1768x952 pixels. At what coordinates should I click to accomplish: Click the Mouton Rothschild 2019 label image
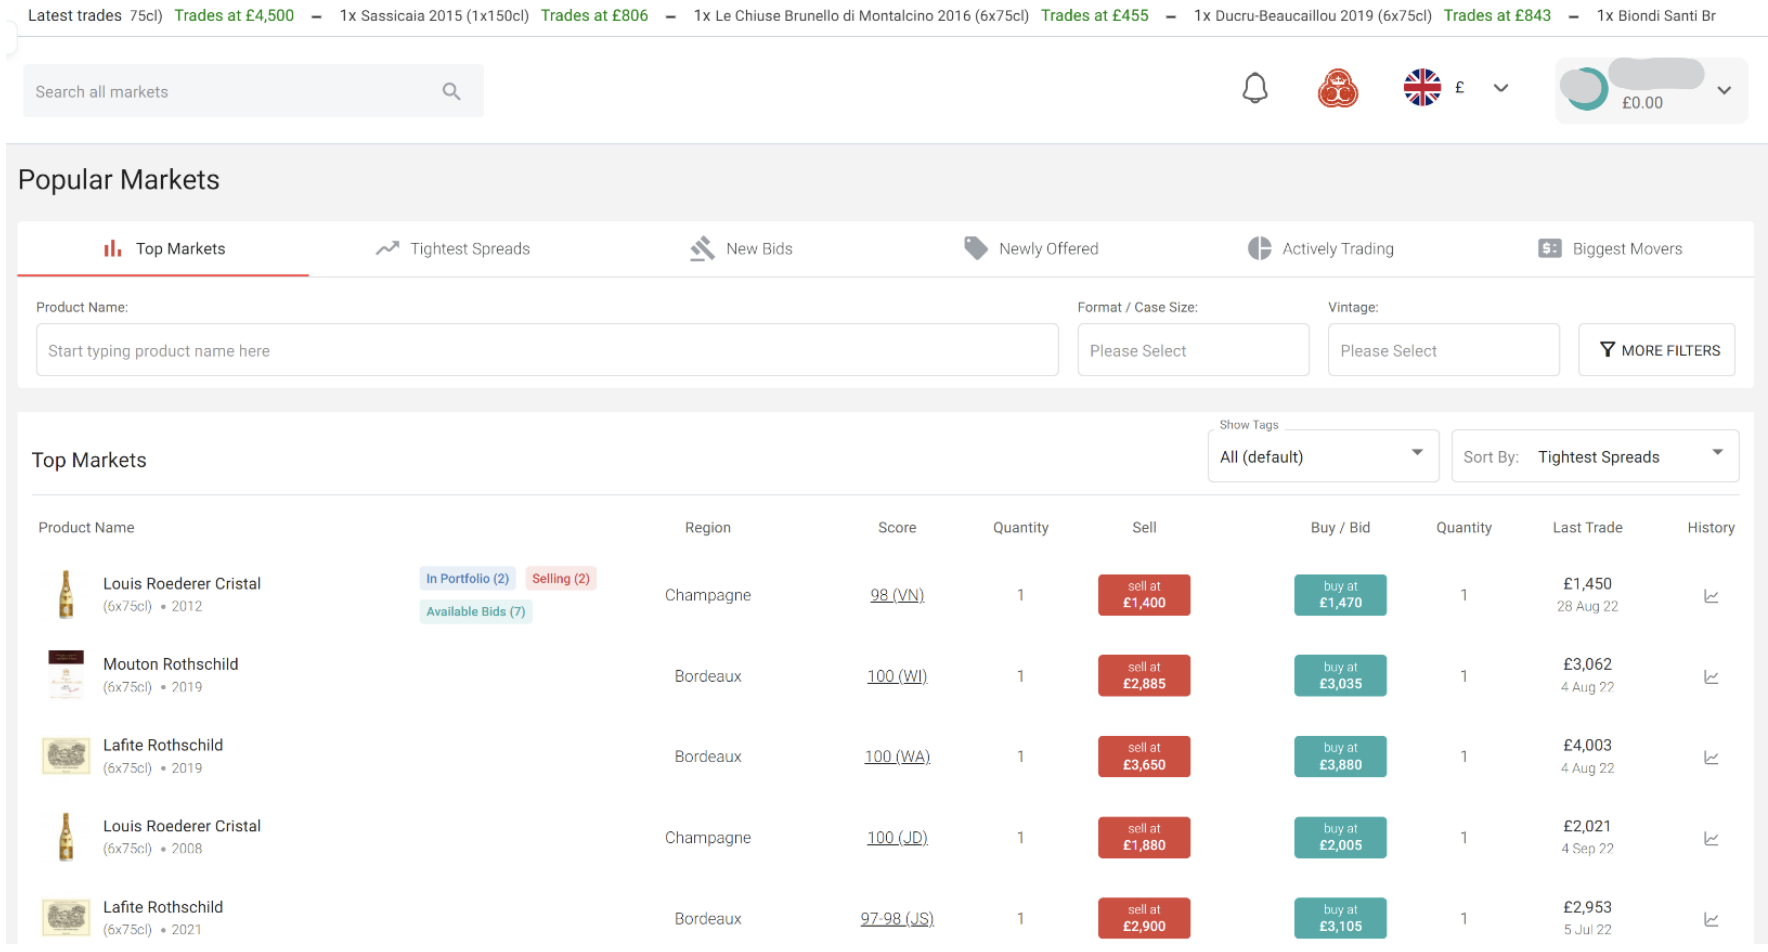(66, 675)
